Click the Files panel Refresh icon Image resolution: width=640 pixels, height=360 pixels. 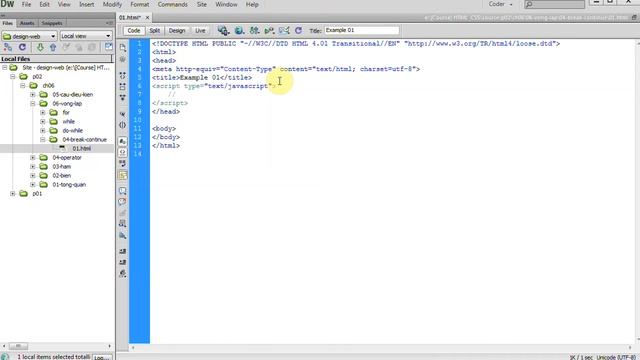22,47
